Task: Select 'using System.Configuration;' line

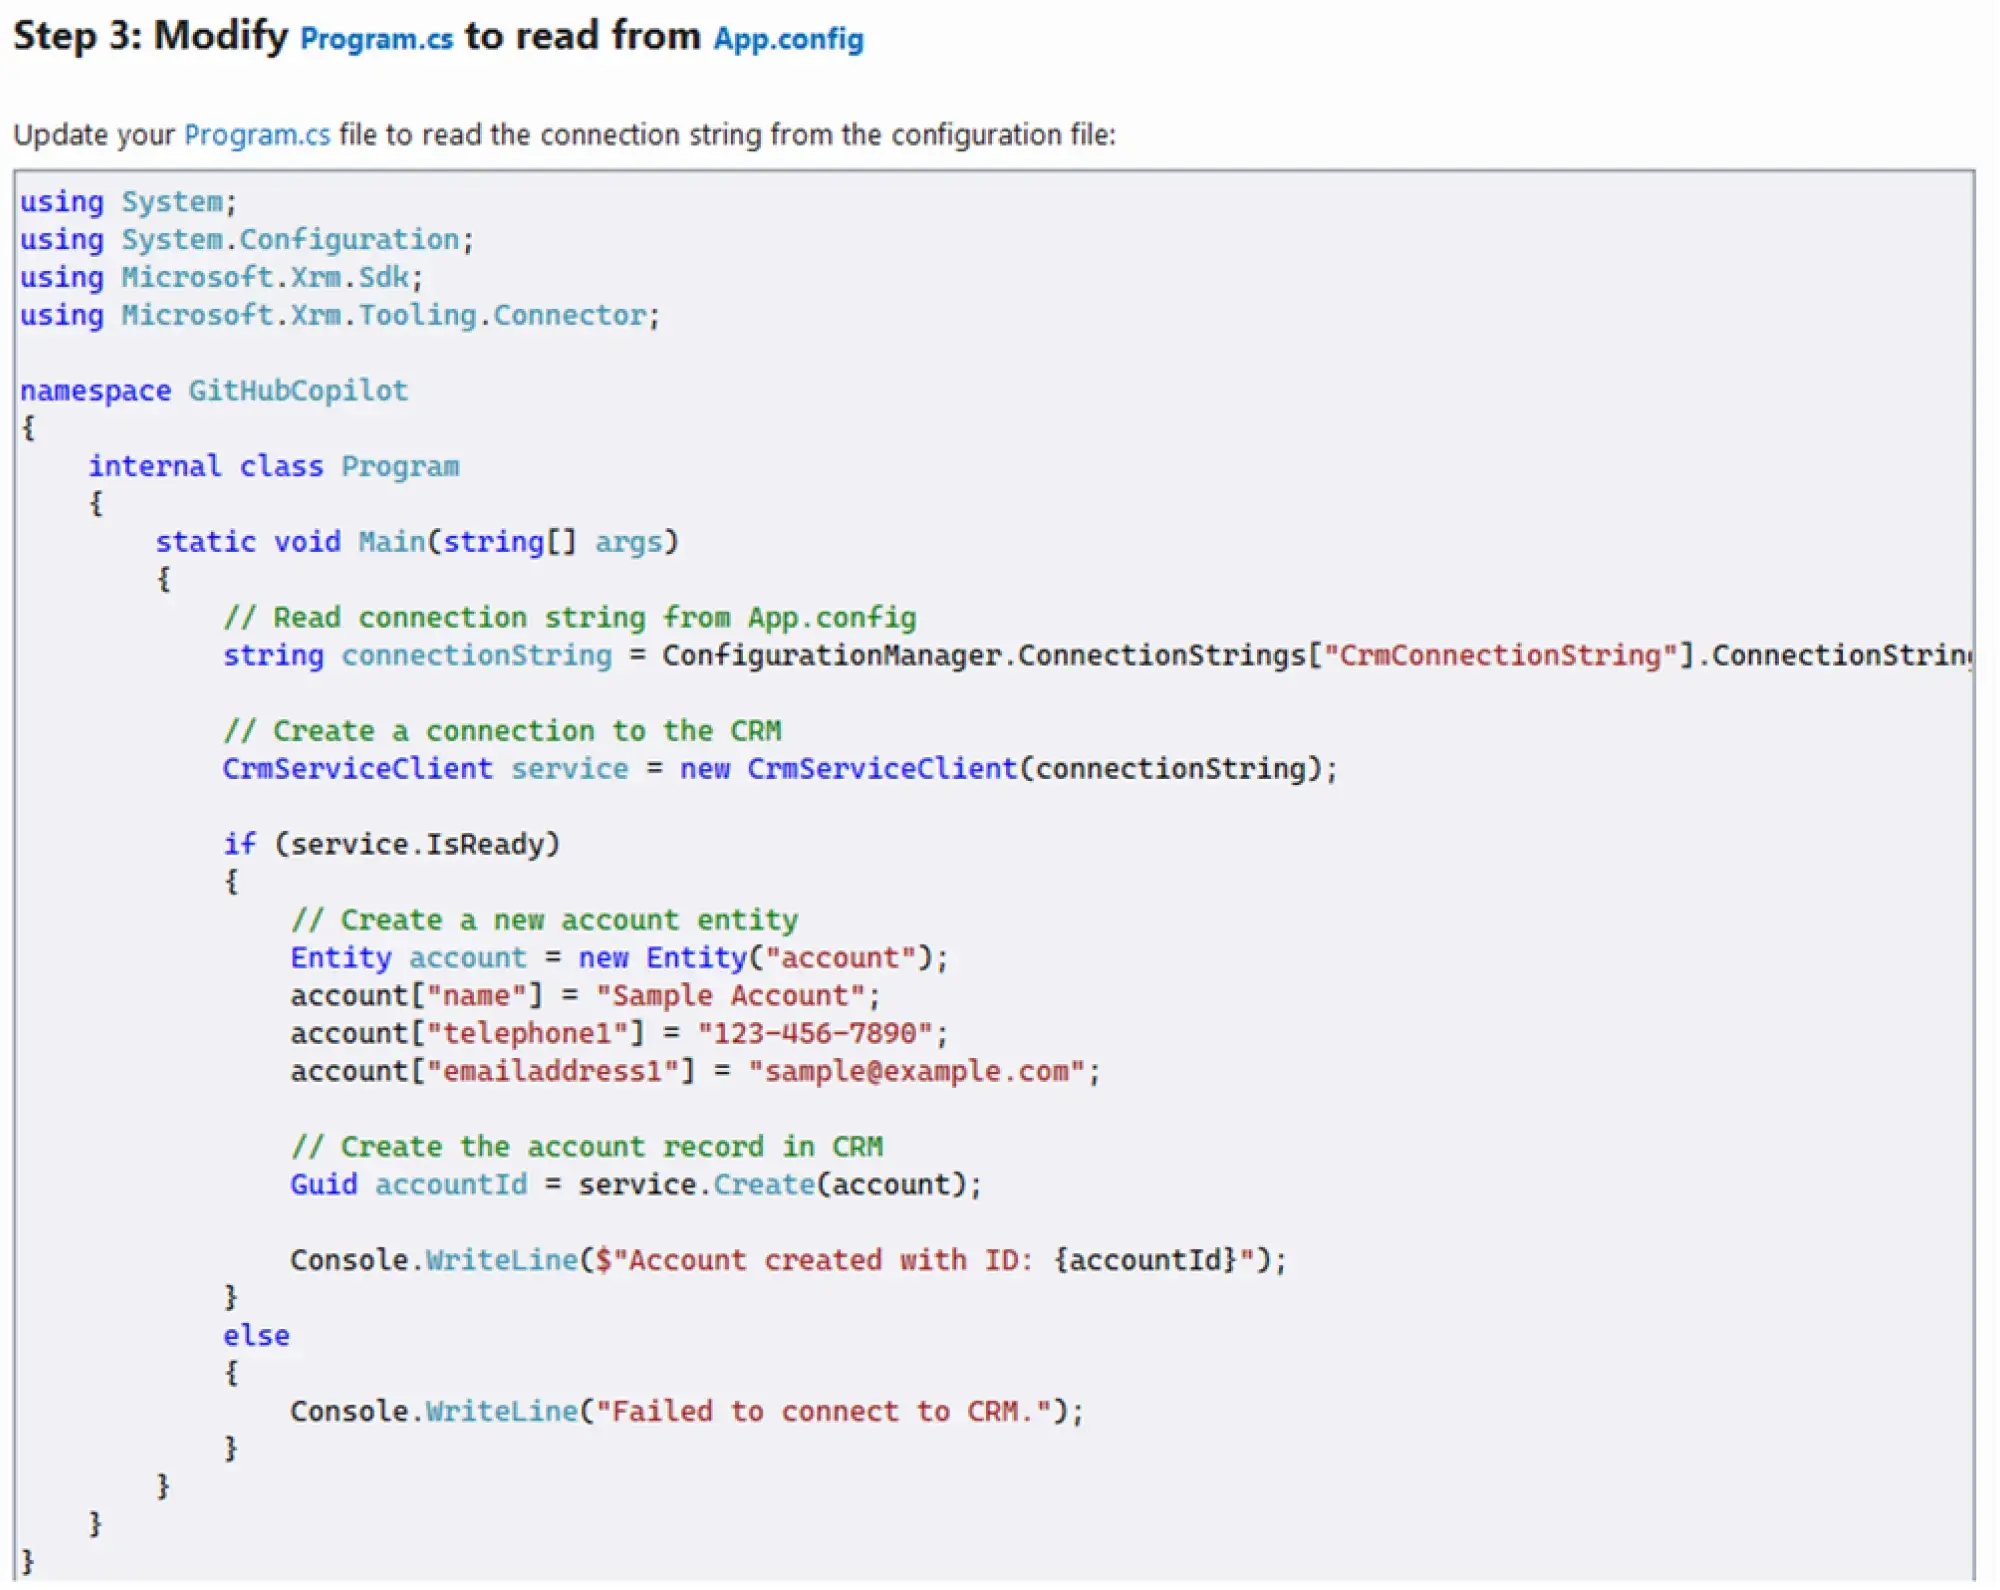Action: [247, 241]
